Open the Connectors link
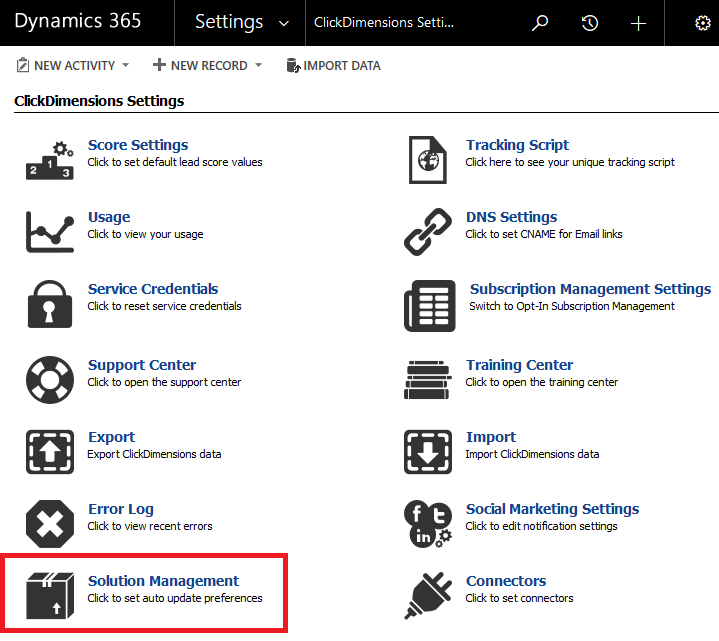This screenshot has width=719, height=641. click(x=506, y=581)
